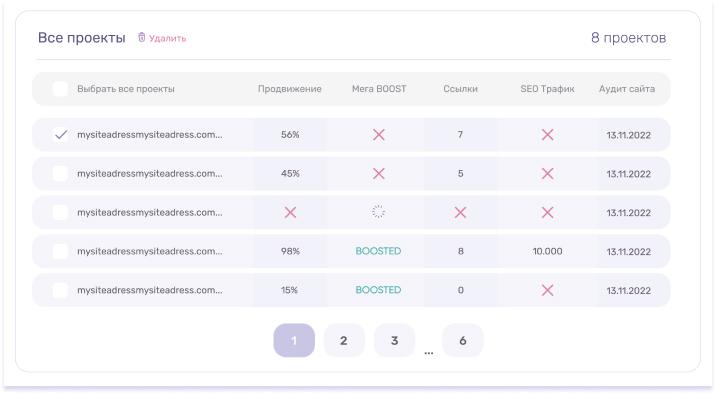Viewport: 716px width, 394px height.
Task: Click the pagination ellipsis
Action: click(x=429, y=353)
